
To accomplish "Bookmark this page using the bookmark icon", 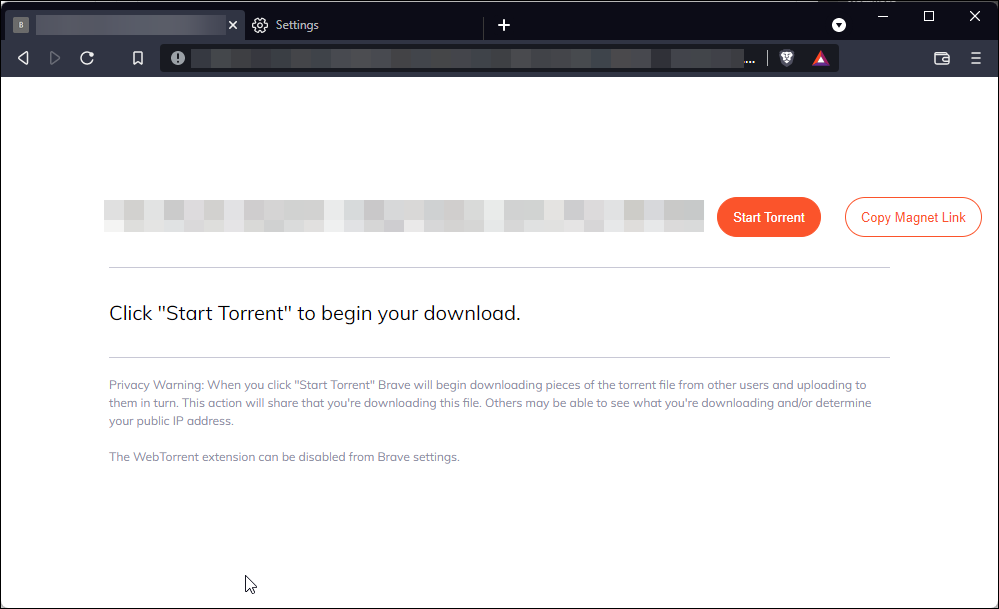I will pos(138,58).
